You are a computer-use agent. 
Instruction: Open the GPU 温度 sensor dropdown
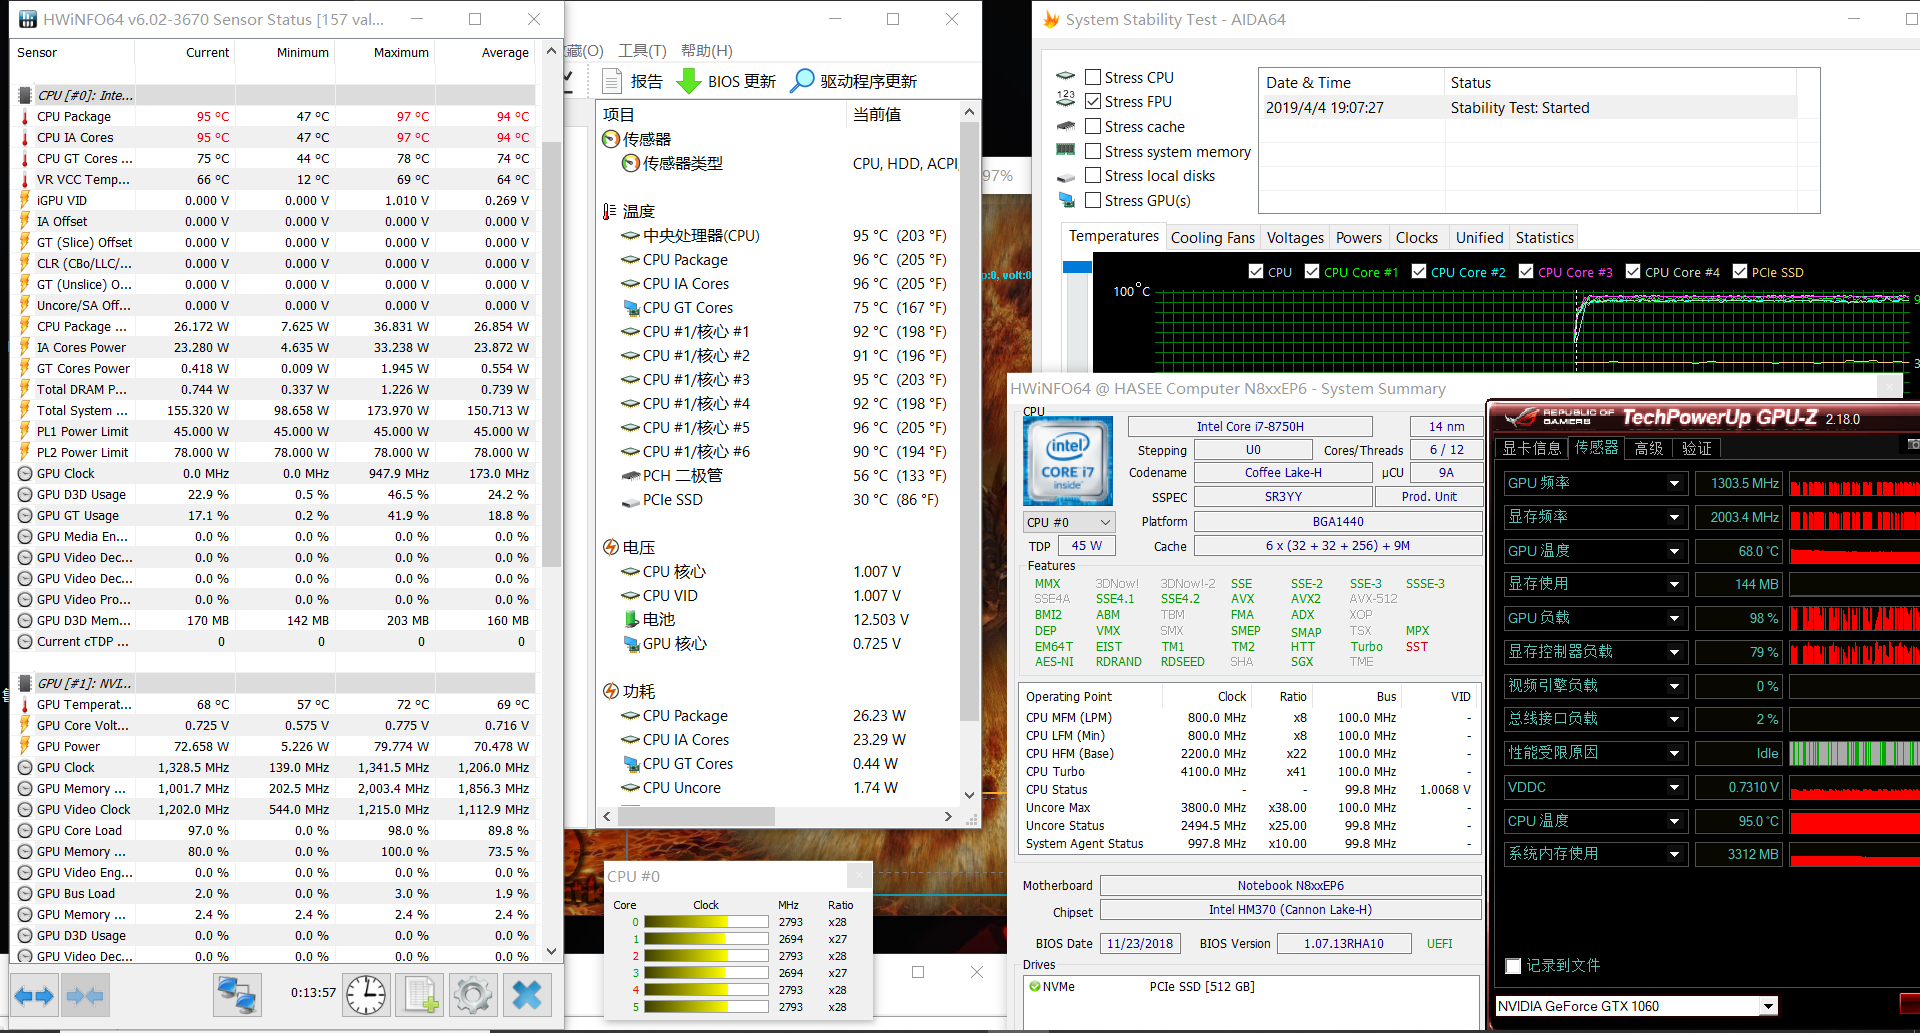tap(1674, 551)
